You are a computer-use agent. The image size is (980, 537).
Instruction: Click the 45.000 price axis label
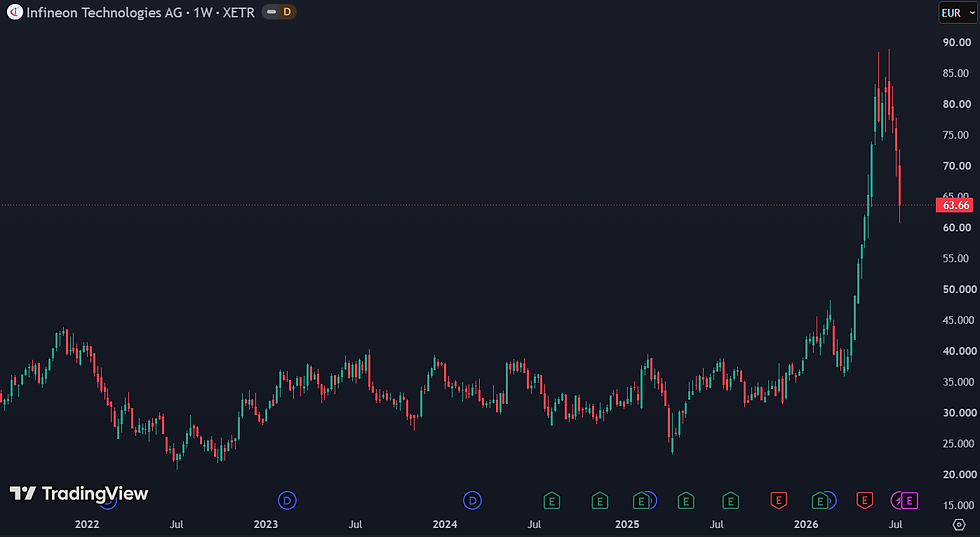click(959, 320)
